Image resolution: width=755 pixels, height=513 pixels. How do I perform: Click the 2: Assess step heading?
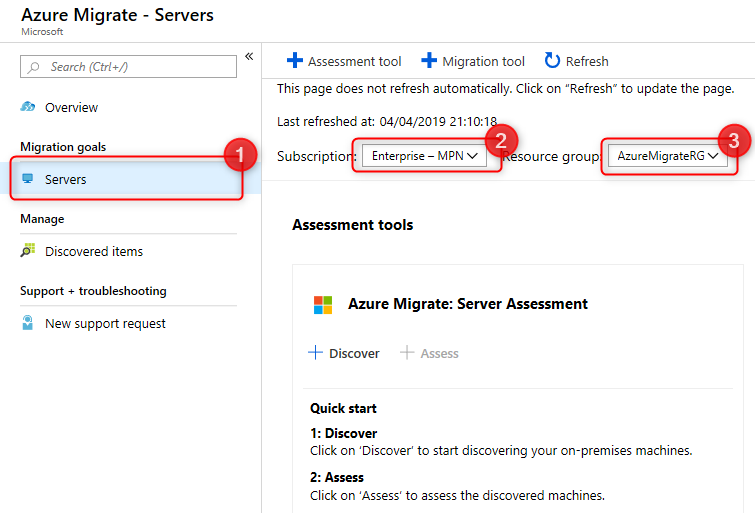[337, 477]
